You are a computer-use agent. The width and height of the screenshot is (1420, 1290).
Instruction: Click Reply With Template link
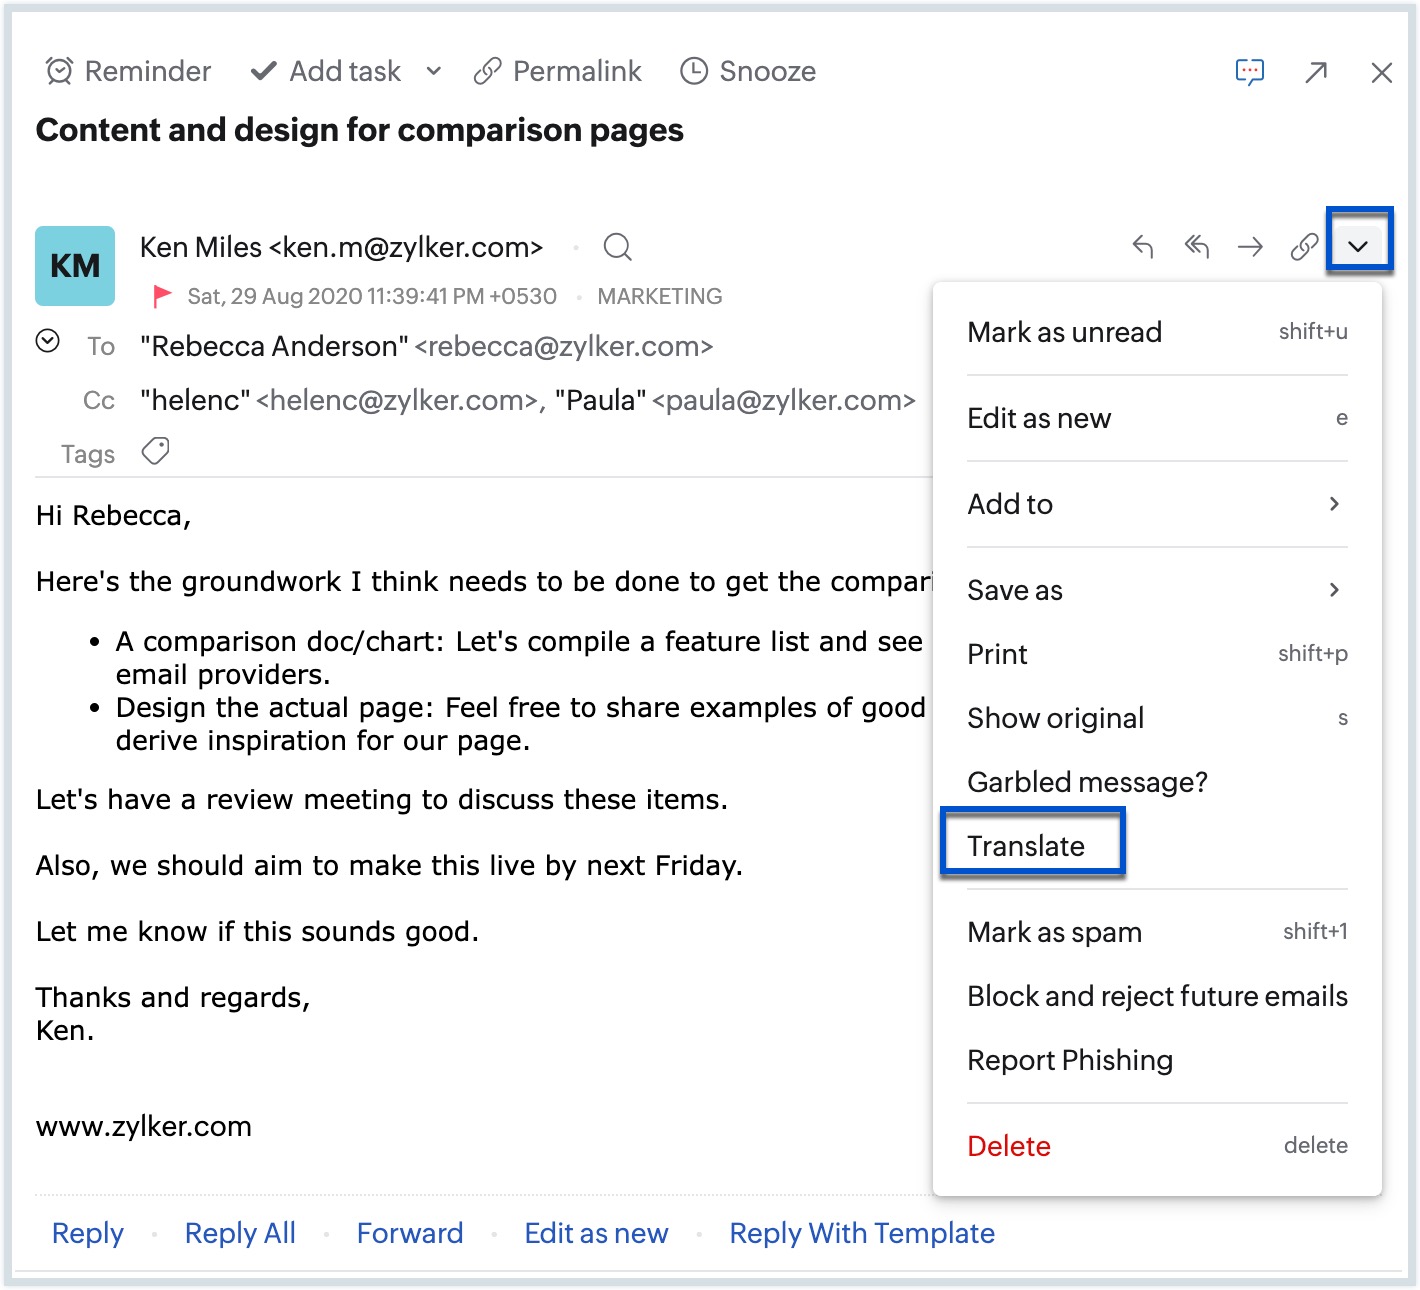point(862,1233)
